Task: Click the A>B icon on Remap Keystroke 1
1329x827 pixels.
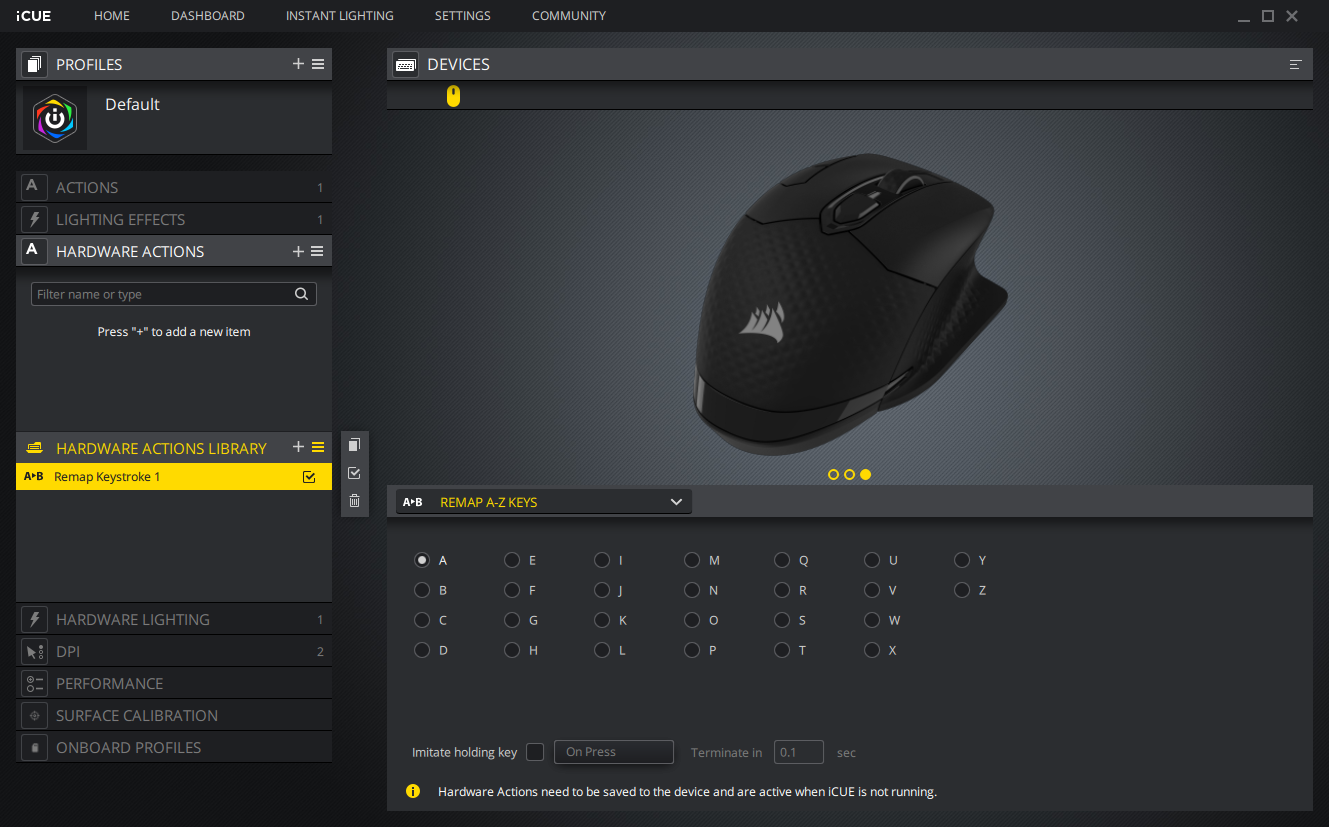Action: [34, 477]
